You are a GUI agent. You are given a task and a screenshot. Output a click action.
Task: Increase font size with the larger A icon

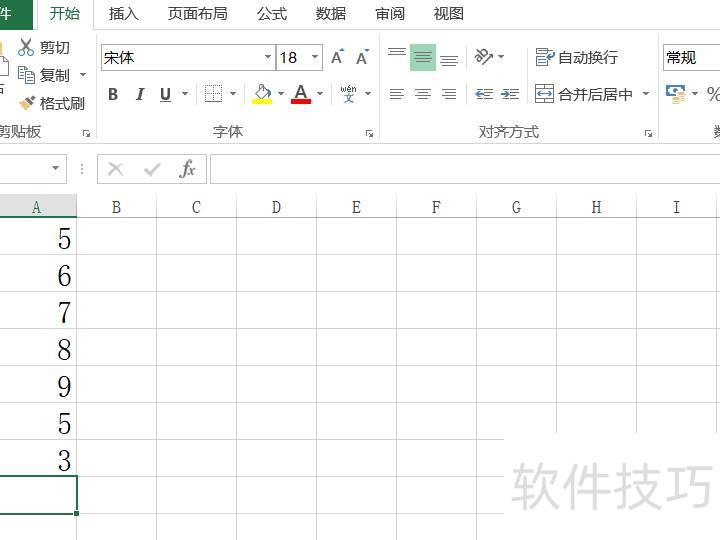(x=337, y=57)
